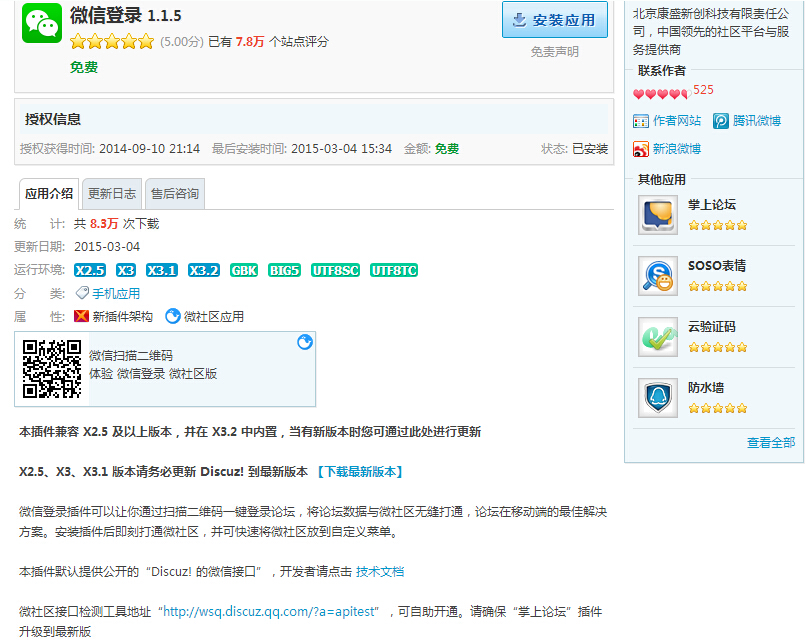
Task: Click the 8.3万 download count
Action: 104,224
